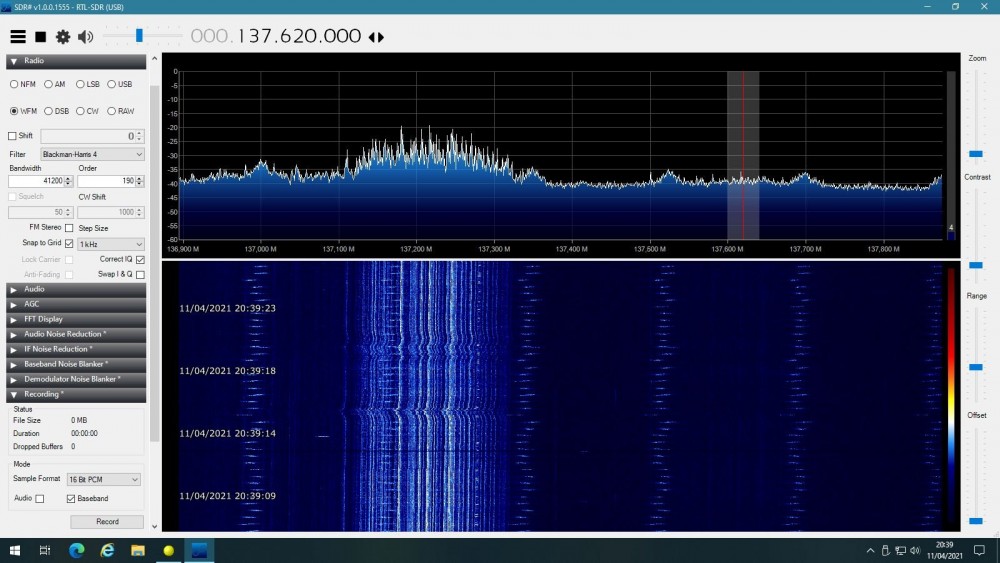Image resolution: width=1000 pixels, height=563 pixels.
Task: Open Task View on taskbar
Action: (45, 550)
